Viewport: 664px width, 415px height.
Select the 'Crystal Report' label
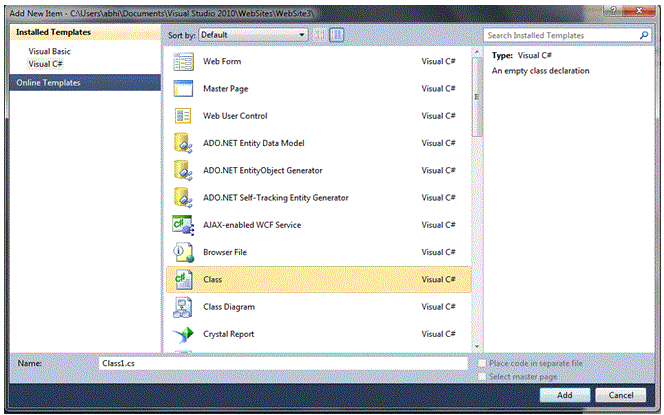pyautogui.click(x=229, y=334)
